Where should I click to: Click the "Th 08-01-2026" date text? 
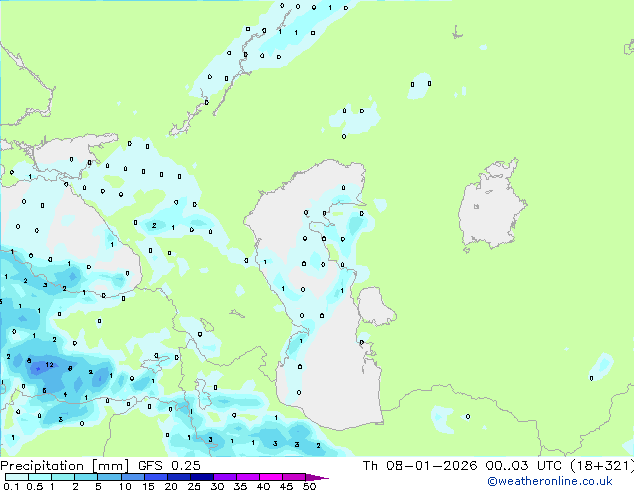tap(420, 466)
